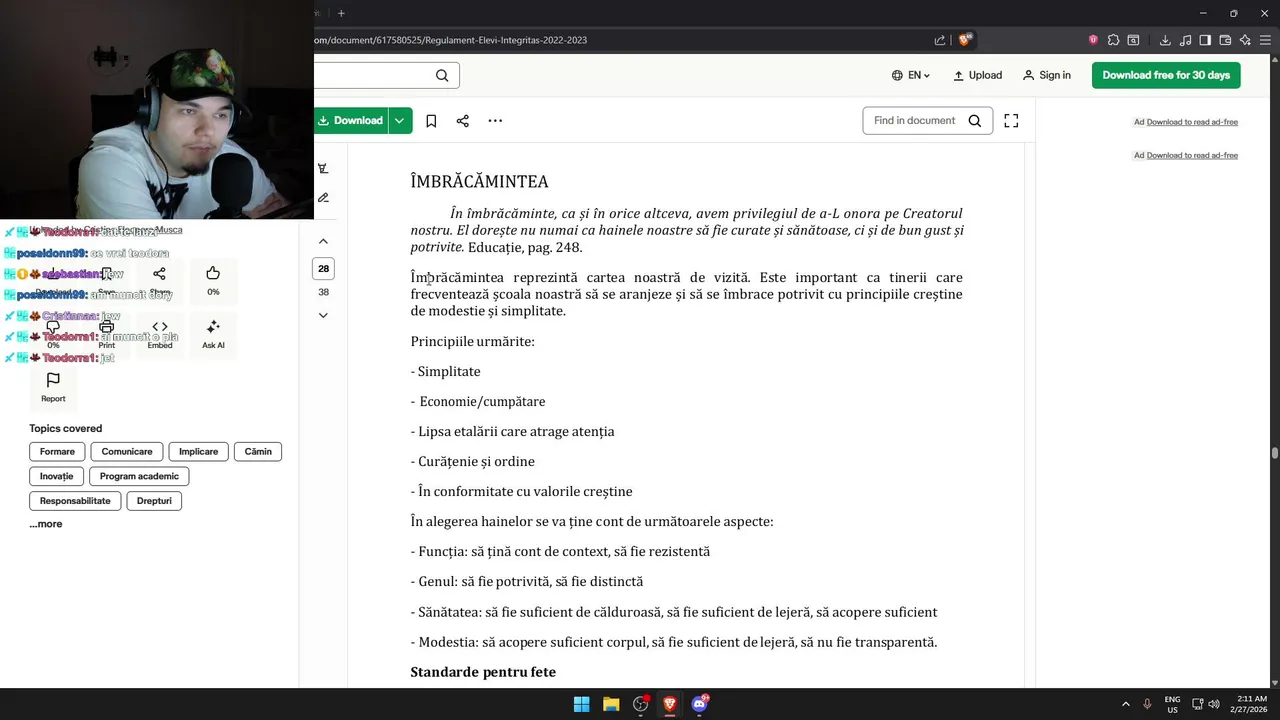The image size is (1280, 720).
Task: Open a new browser tab with plus
Action: click(x=341, y=13)
